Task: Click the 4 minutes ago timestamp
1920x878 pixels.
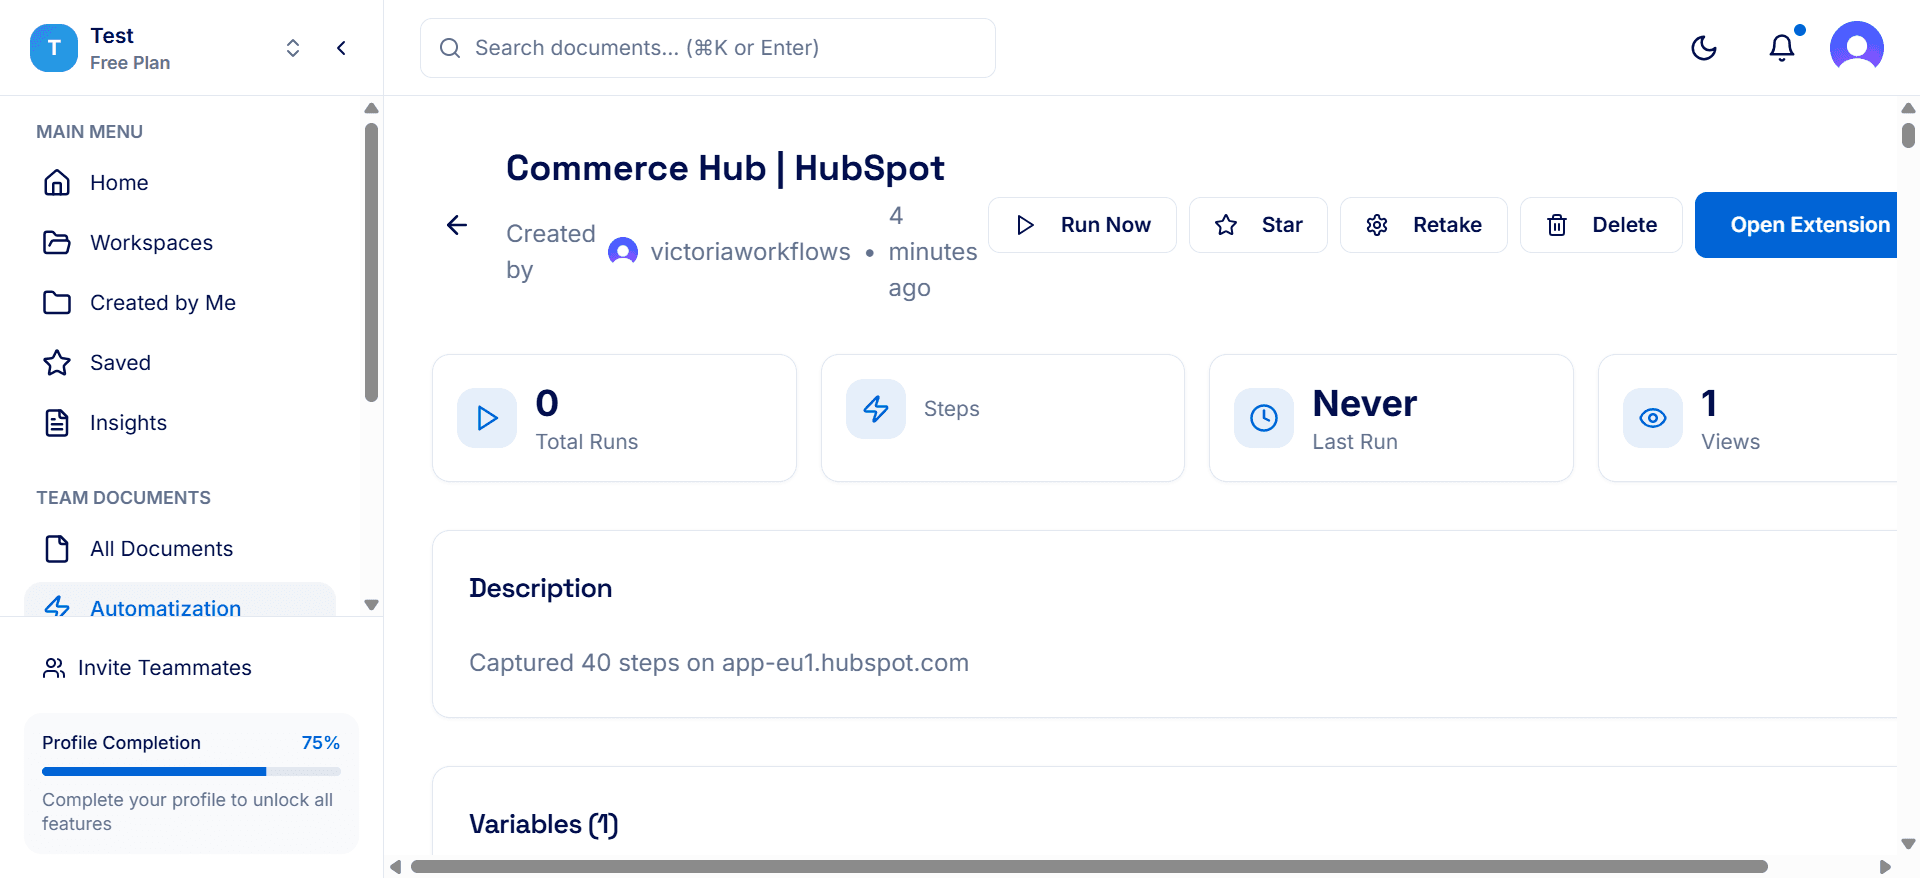Action: tap(933, 252)
